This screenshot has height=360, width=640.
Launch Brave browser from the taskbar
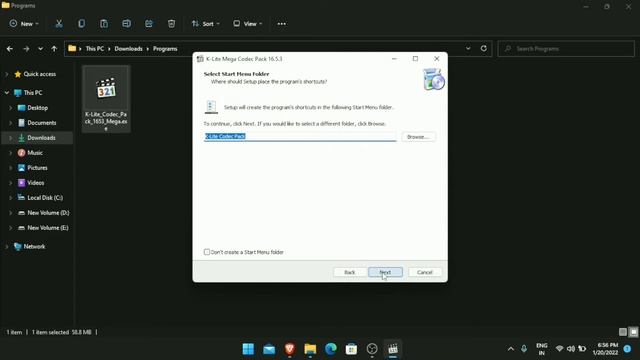click(290, 349)
